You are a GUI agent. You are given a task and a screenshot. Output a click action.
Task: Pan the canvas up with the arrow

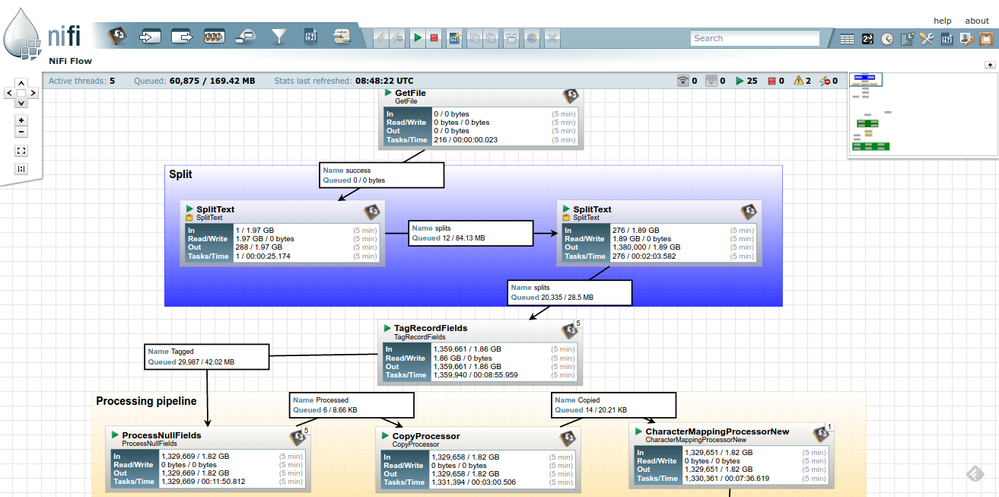[x=22, y=84]
